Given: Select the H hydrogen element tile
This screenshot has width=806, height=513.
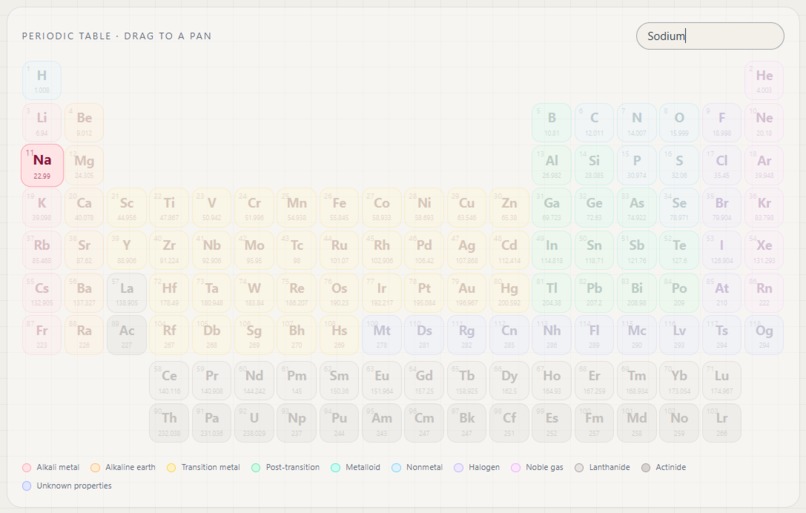Looking at the screenshot, I should point(42,81).
